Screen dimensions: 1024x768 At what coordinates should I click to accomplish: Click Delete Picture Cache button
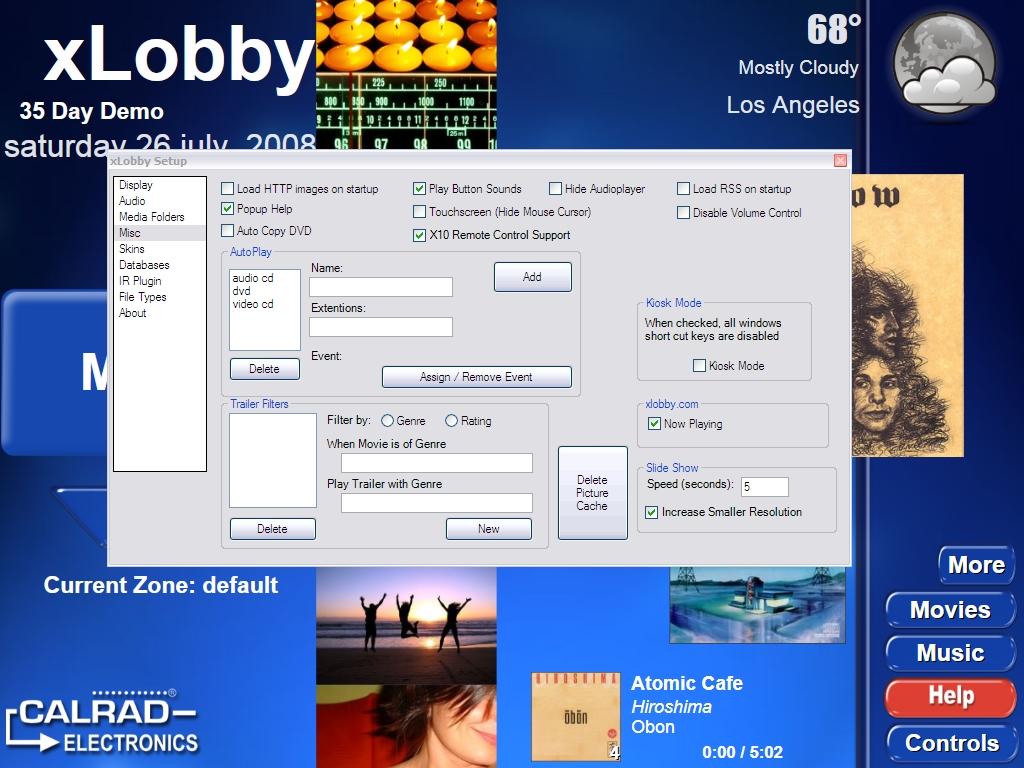(x=592, y=493)
